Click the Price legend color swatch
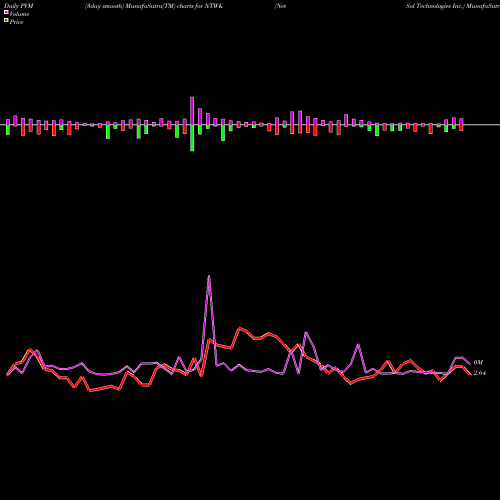Screen dimensions: 500x500 click(6, 21)
